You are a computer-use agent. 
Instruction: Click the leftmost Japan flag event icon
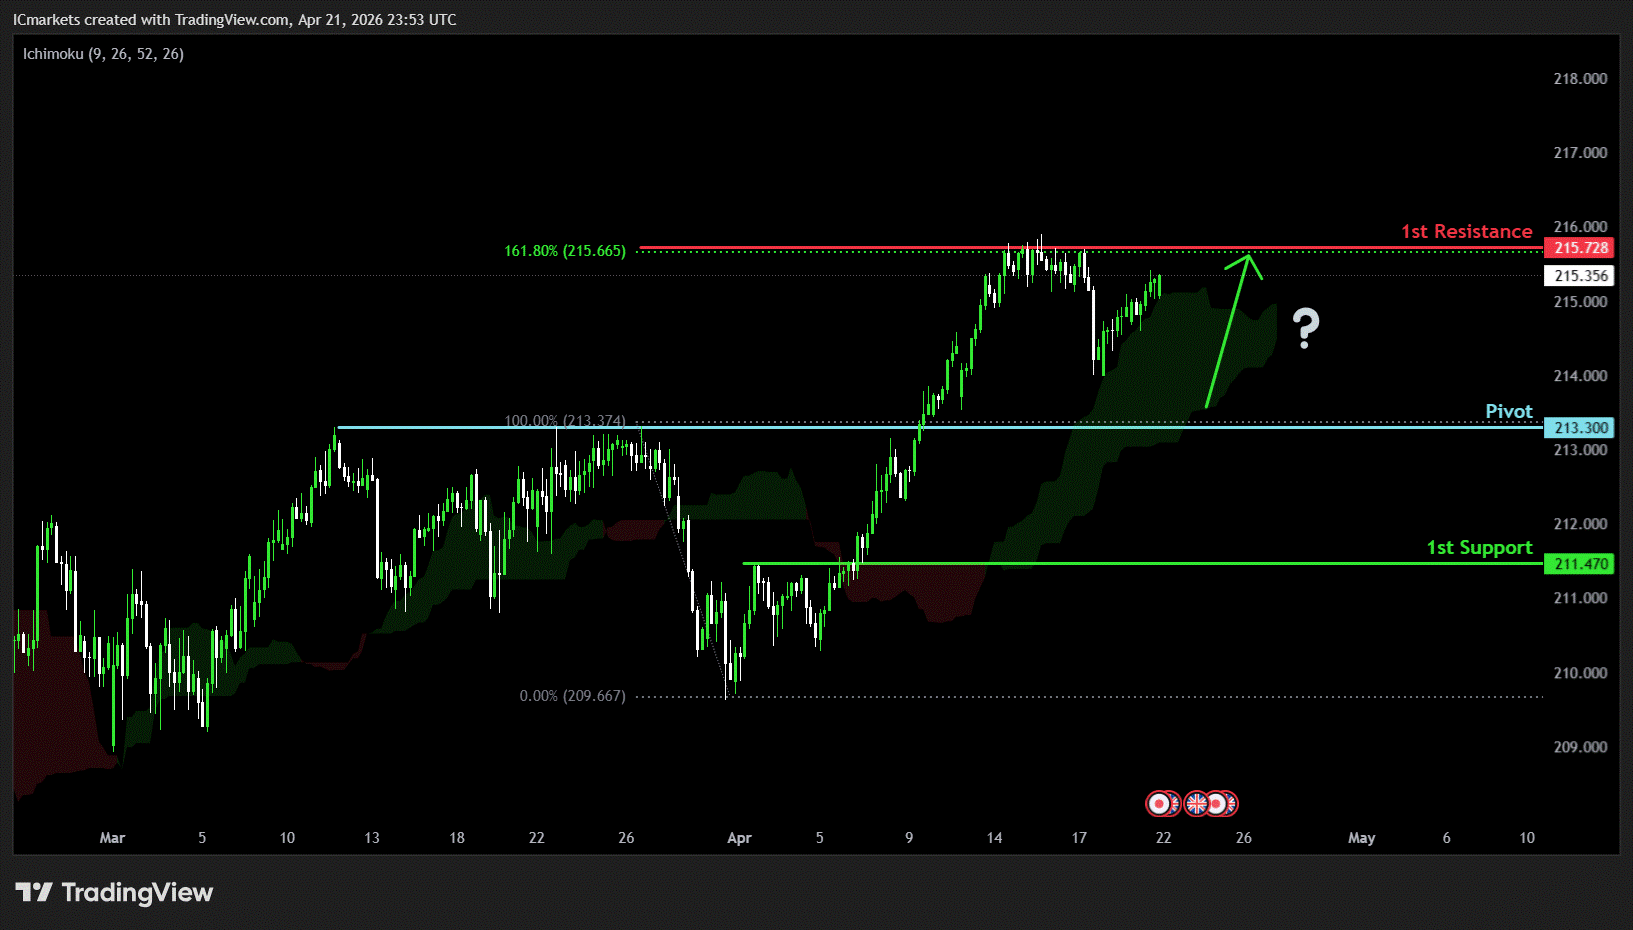1159,803
